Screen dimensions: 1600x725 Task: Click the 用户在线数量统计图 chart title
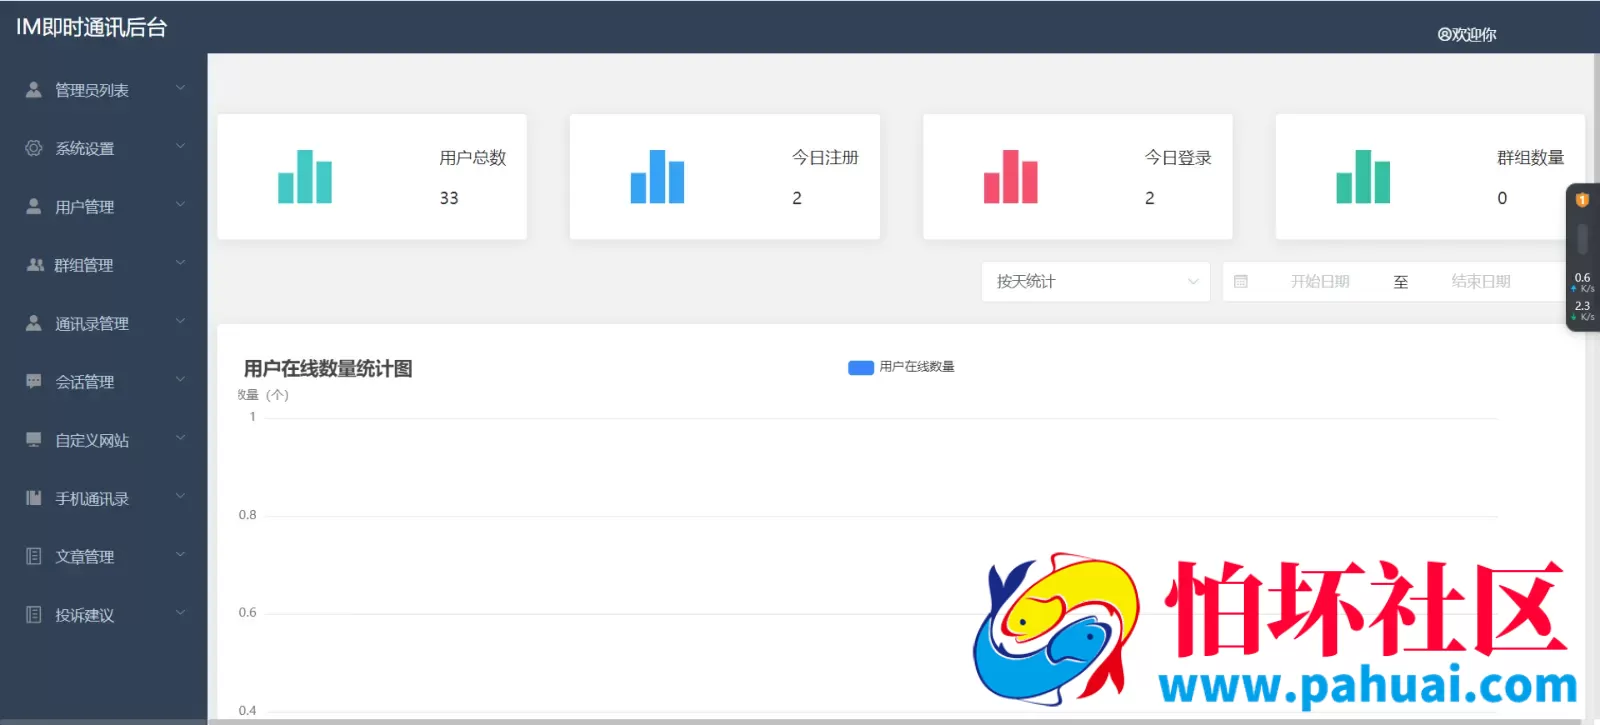click(x=328, y=369)
